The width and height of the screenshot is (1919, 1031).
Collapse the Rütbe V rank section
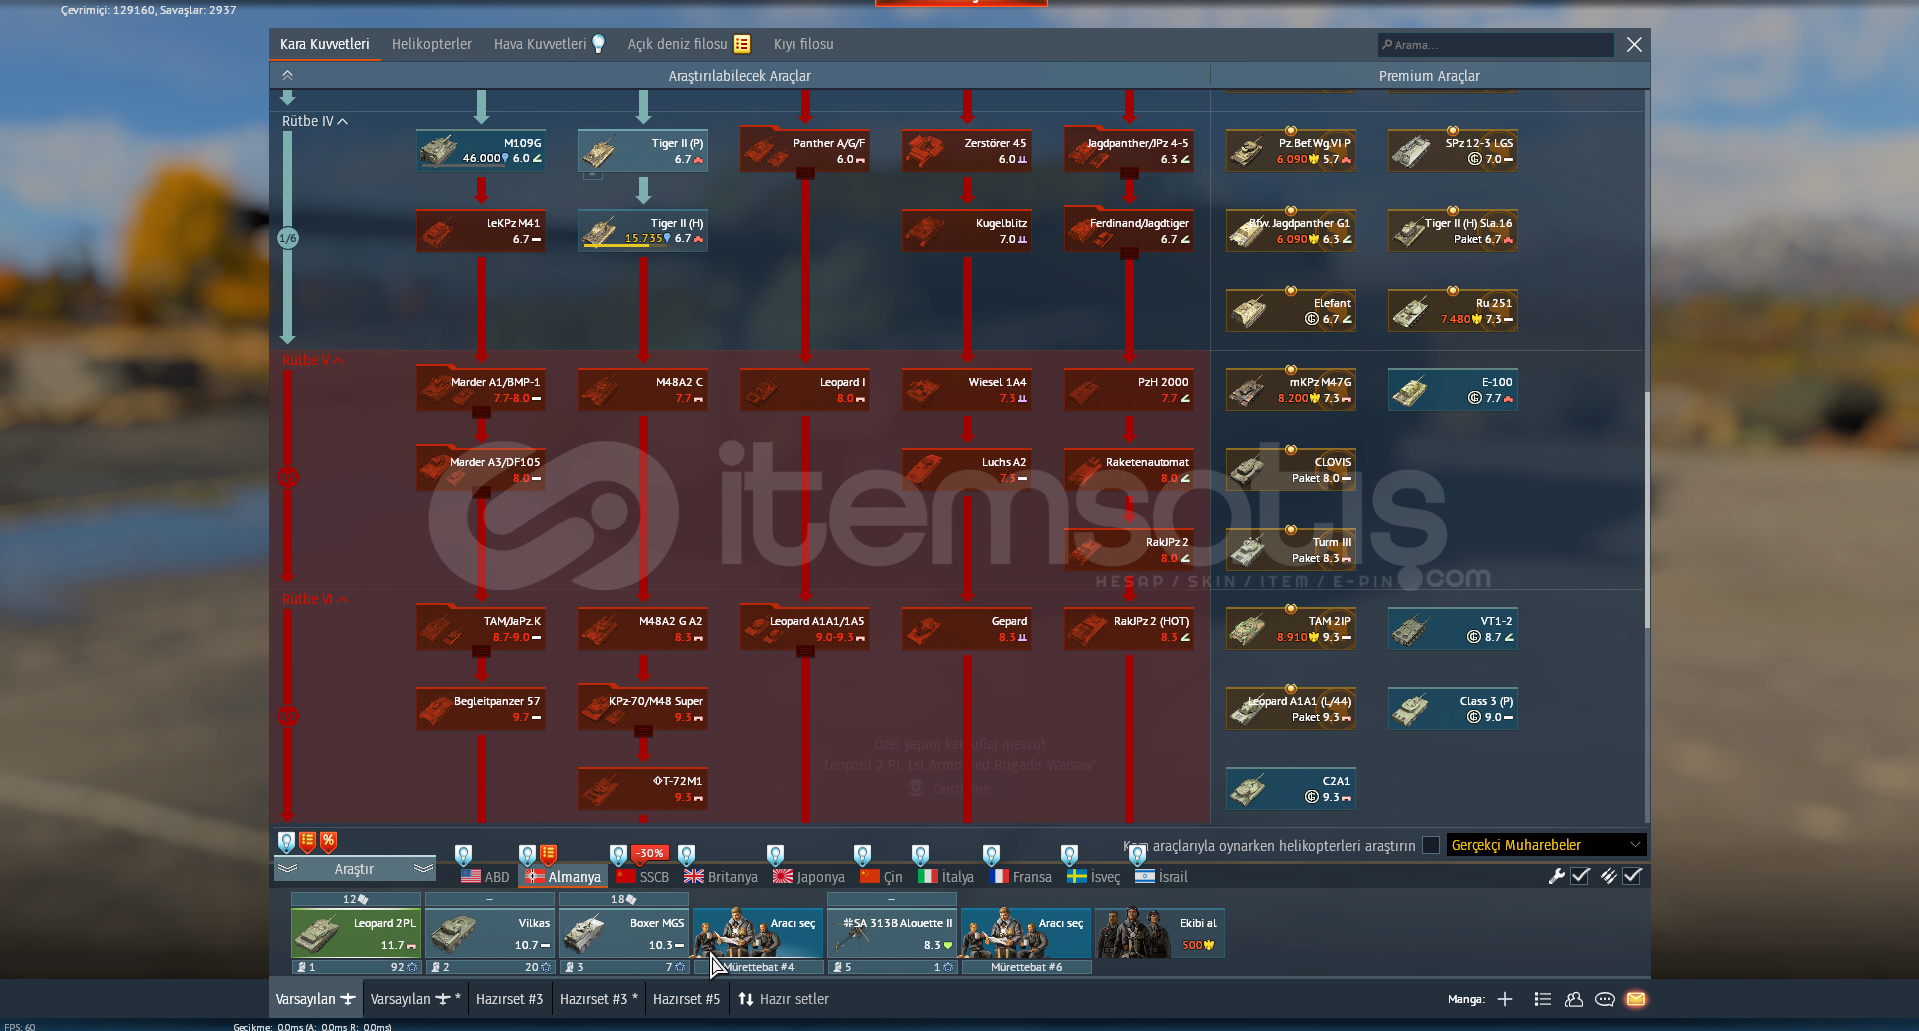313,360
